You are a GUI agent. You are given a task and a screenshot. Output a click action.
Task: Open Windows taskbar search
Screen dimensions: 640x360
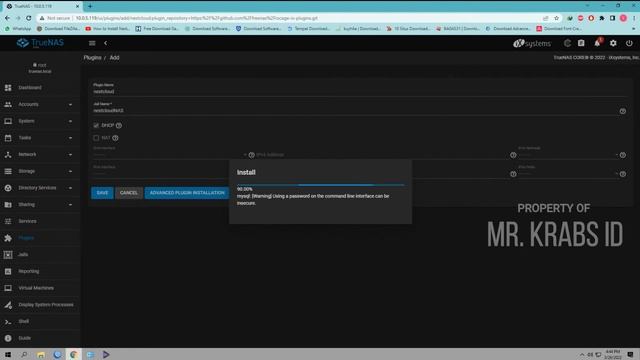pyautogui.click(x=24, y=354)
